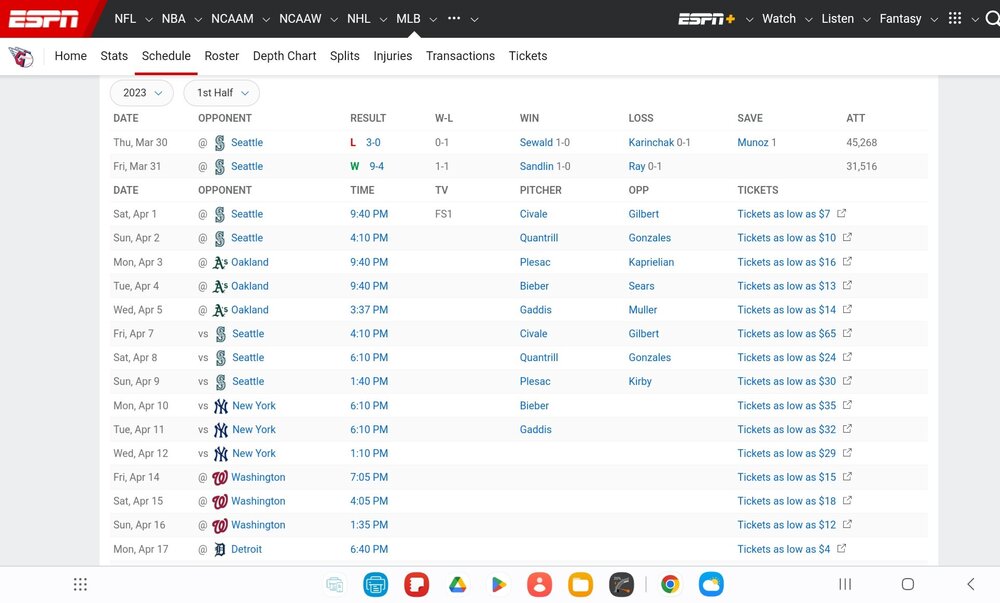Image resolution: width=1000 pixels, height=603 pixels.
Task: Tap the Android back navigation button
Action: (971, 585)
